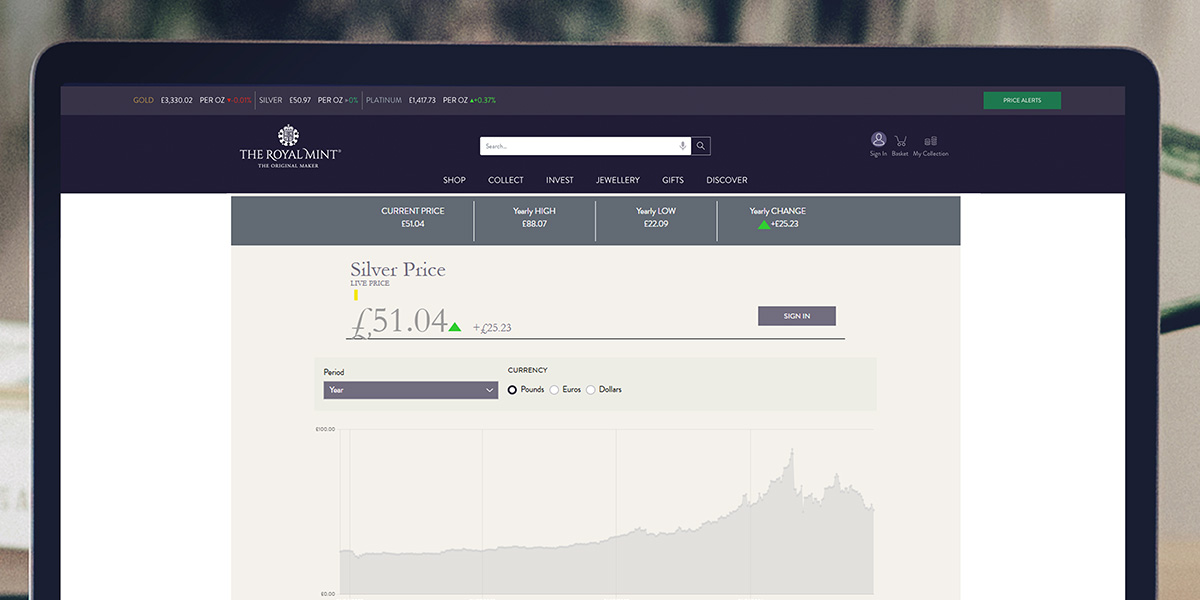Expand the Invest navigation menu
This screenshot has height=600, width=1200.
tap(559, 180)
